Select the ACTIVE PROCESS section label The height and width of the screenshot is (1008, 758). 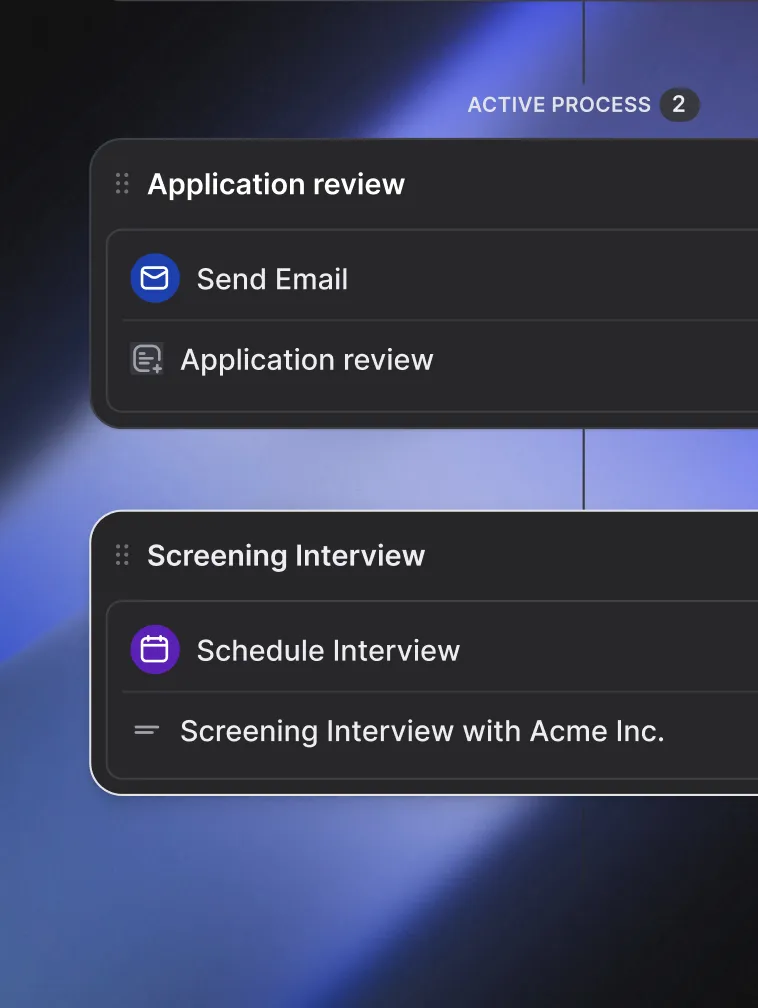(x=559, y=105)
